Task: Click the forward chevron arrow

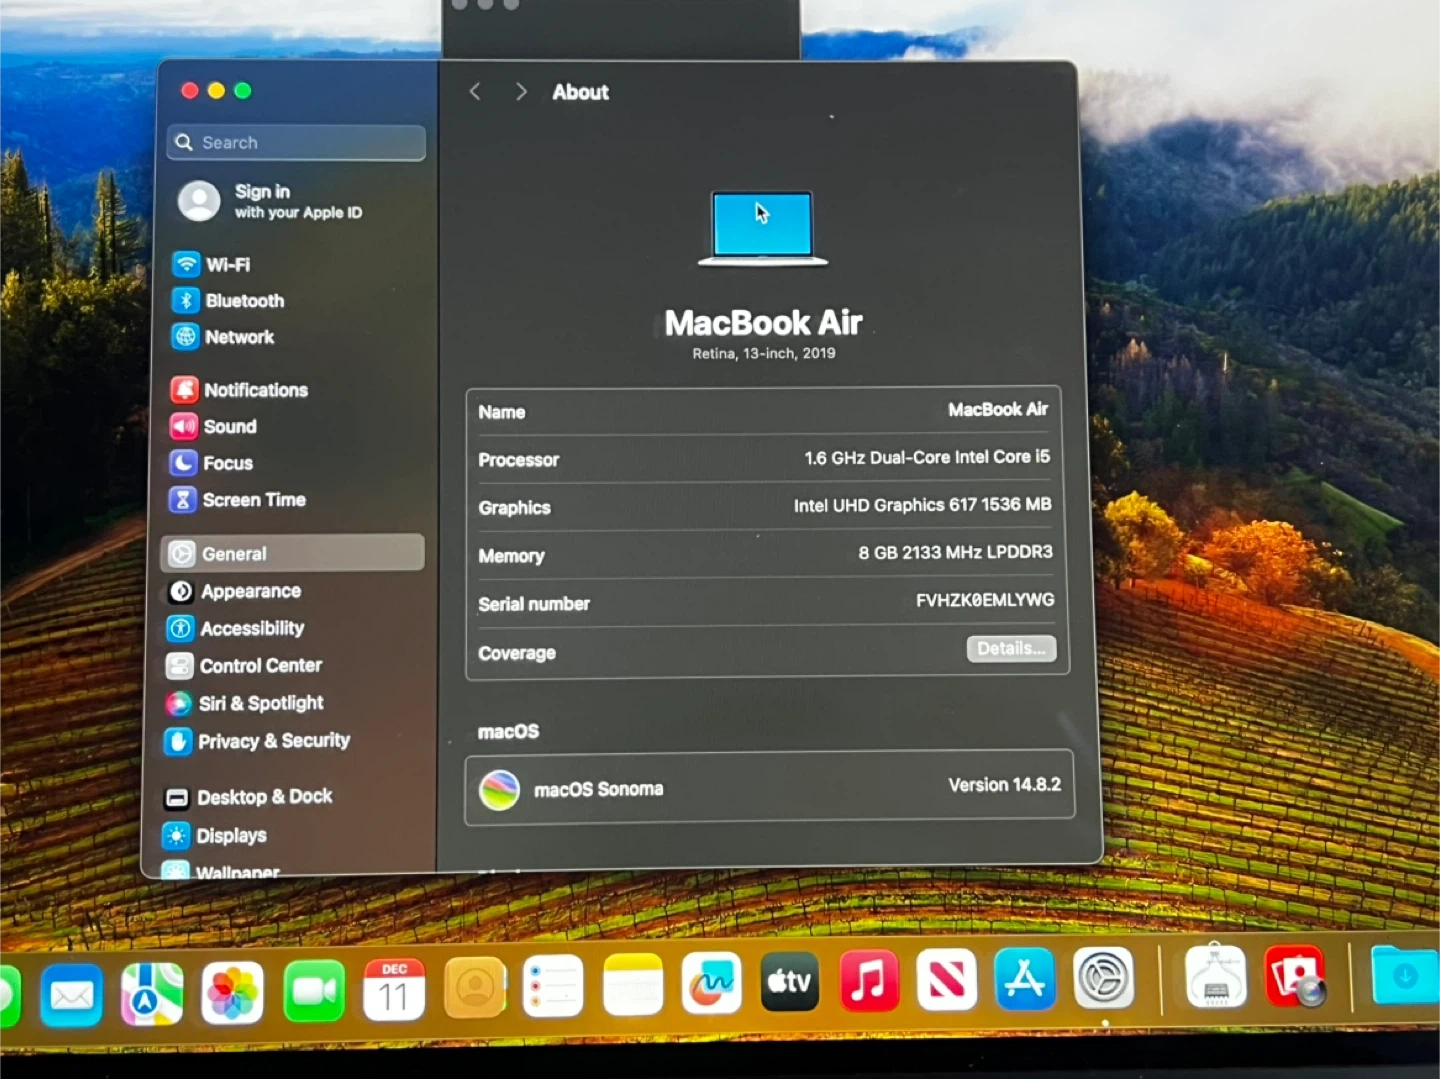Action: [520, 92]
